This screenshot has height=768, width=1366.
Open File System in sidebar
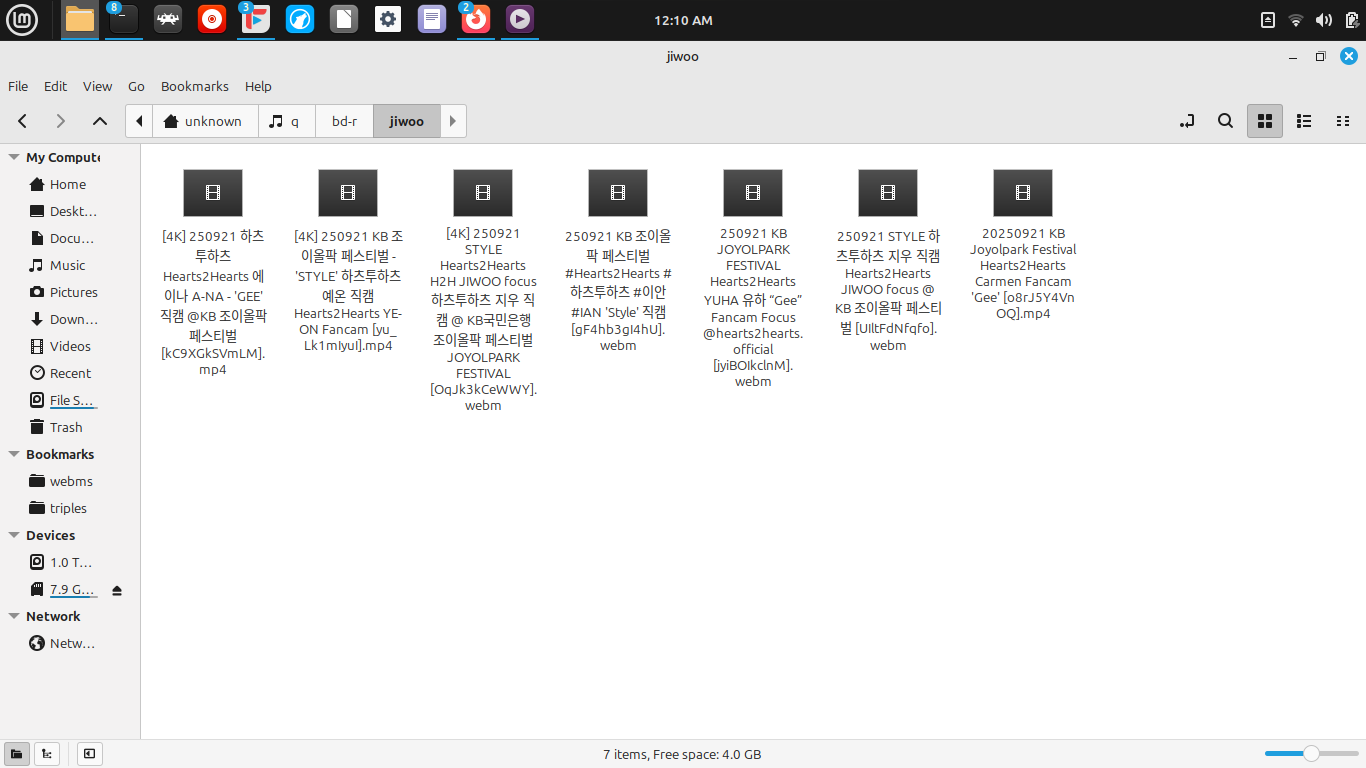point(65,400)
